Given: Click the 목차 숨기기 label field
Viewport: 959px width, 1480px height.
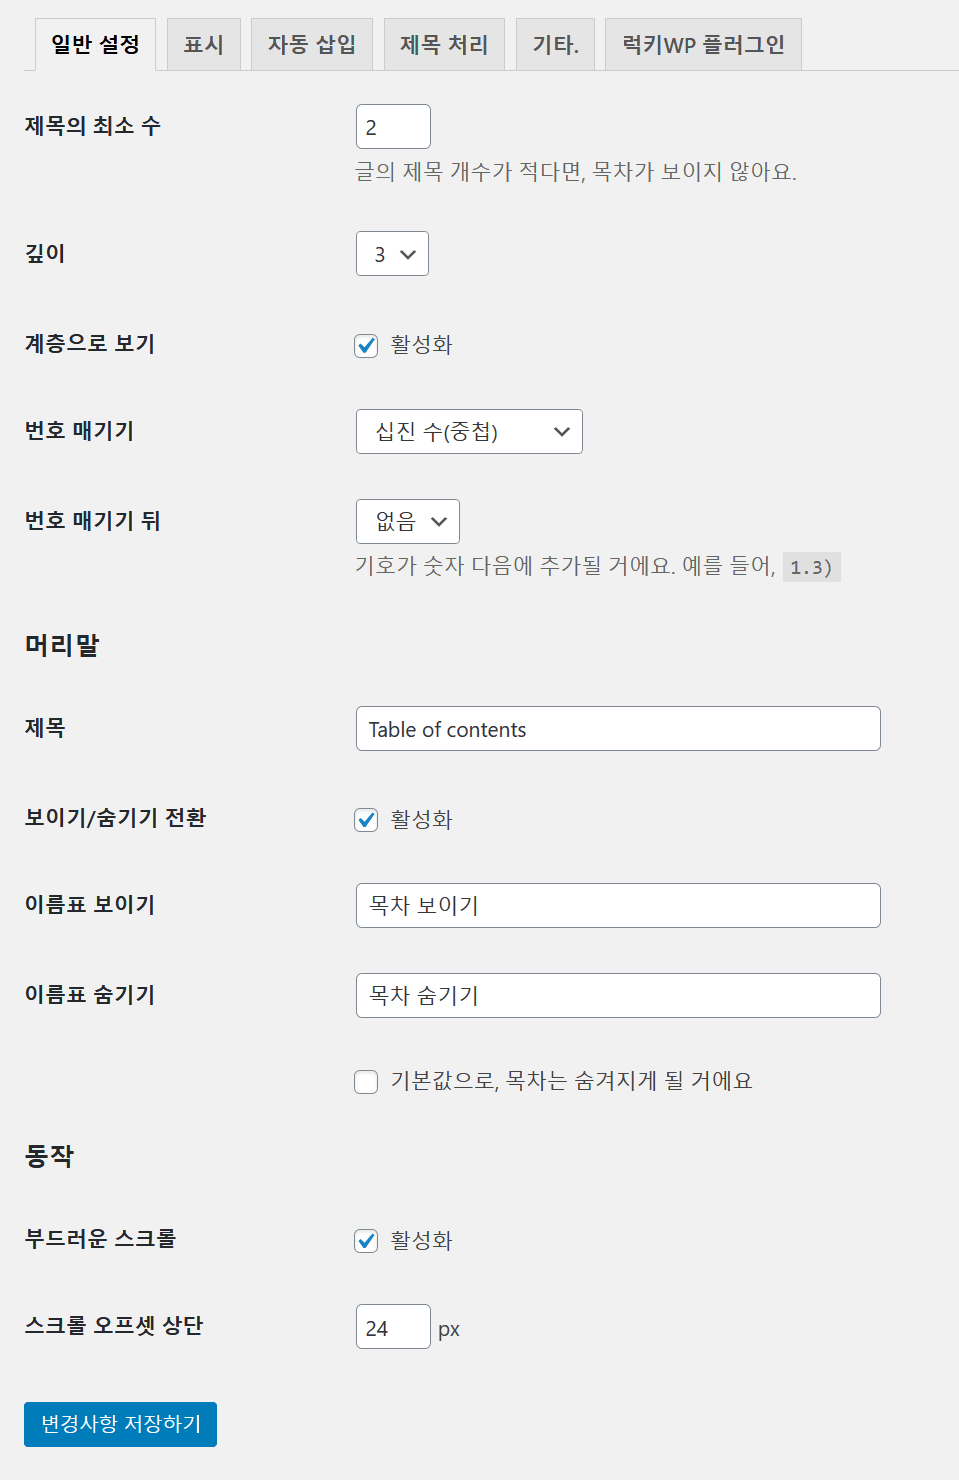Looking at the screenshot, I should click(618, 995).
